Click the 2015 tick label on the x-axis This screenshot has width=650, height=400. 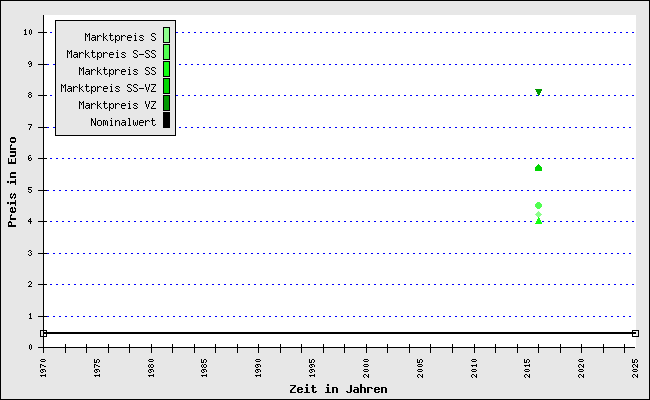528,366
